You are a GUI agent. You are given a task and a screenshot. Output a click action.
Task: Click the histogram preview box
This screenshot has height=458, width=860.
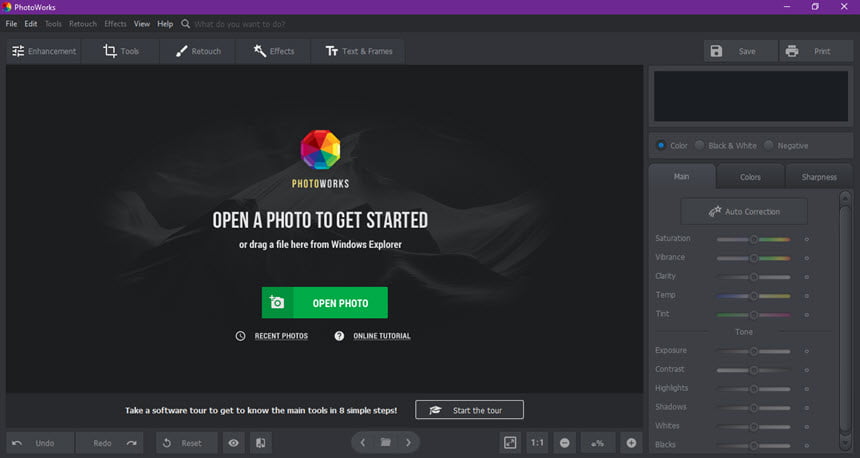[x=751, y=96]
